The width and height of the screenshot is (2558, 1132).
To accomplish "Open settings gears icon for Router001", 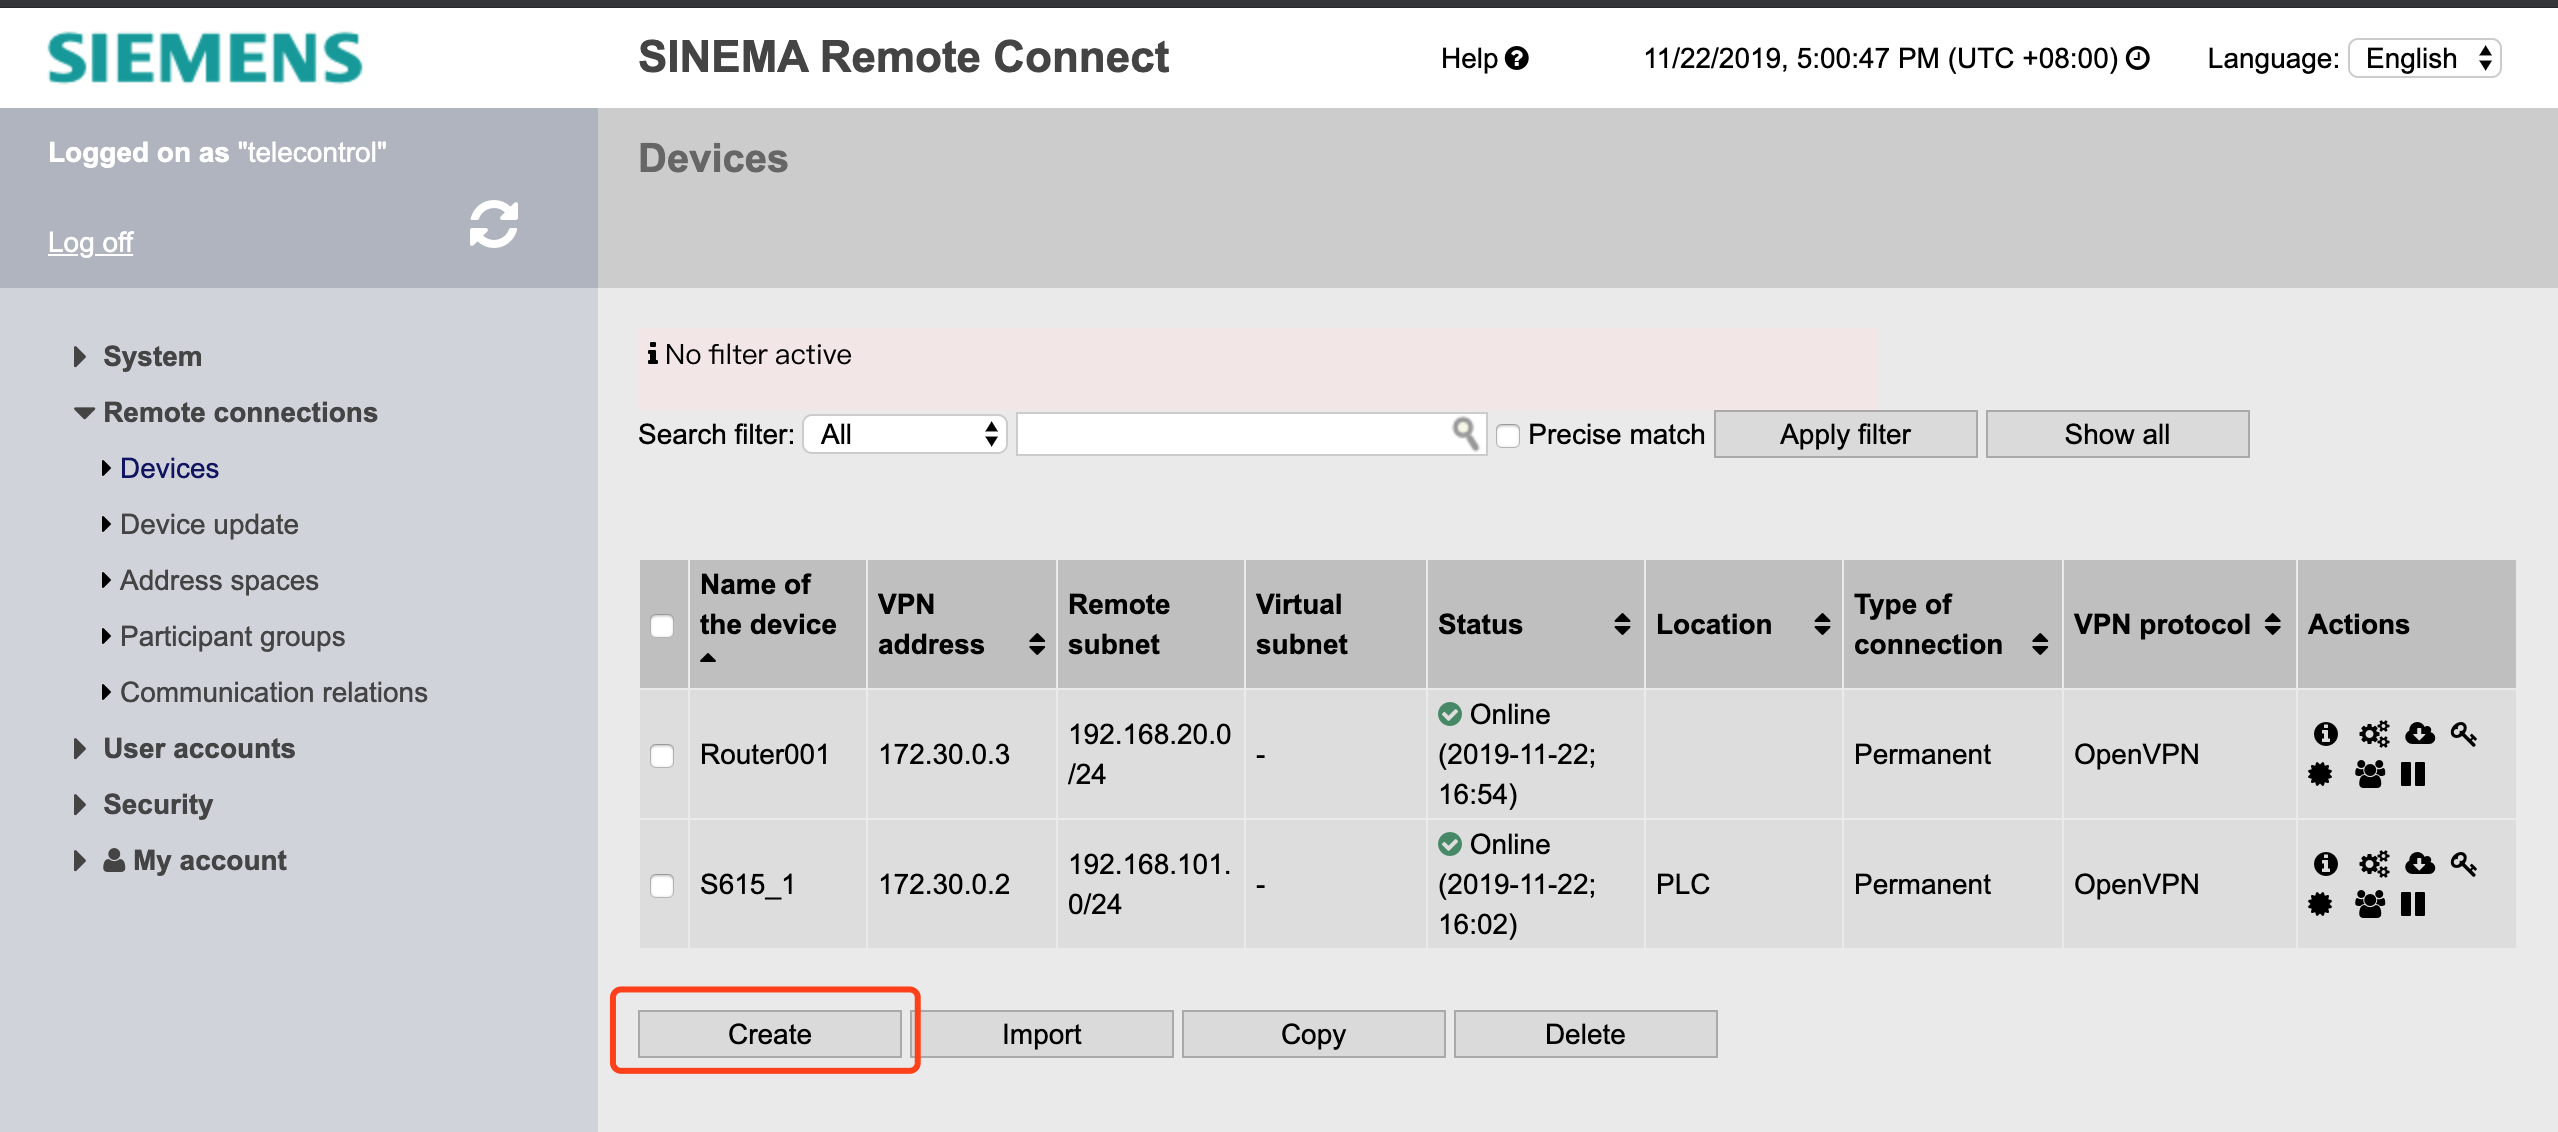I will [x=2373, y=734].
